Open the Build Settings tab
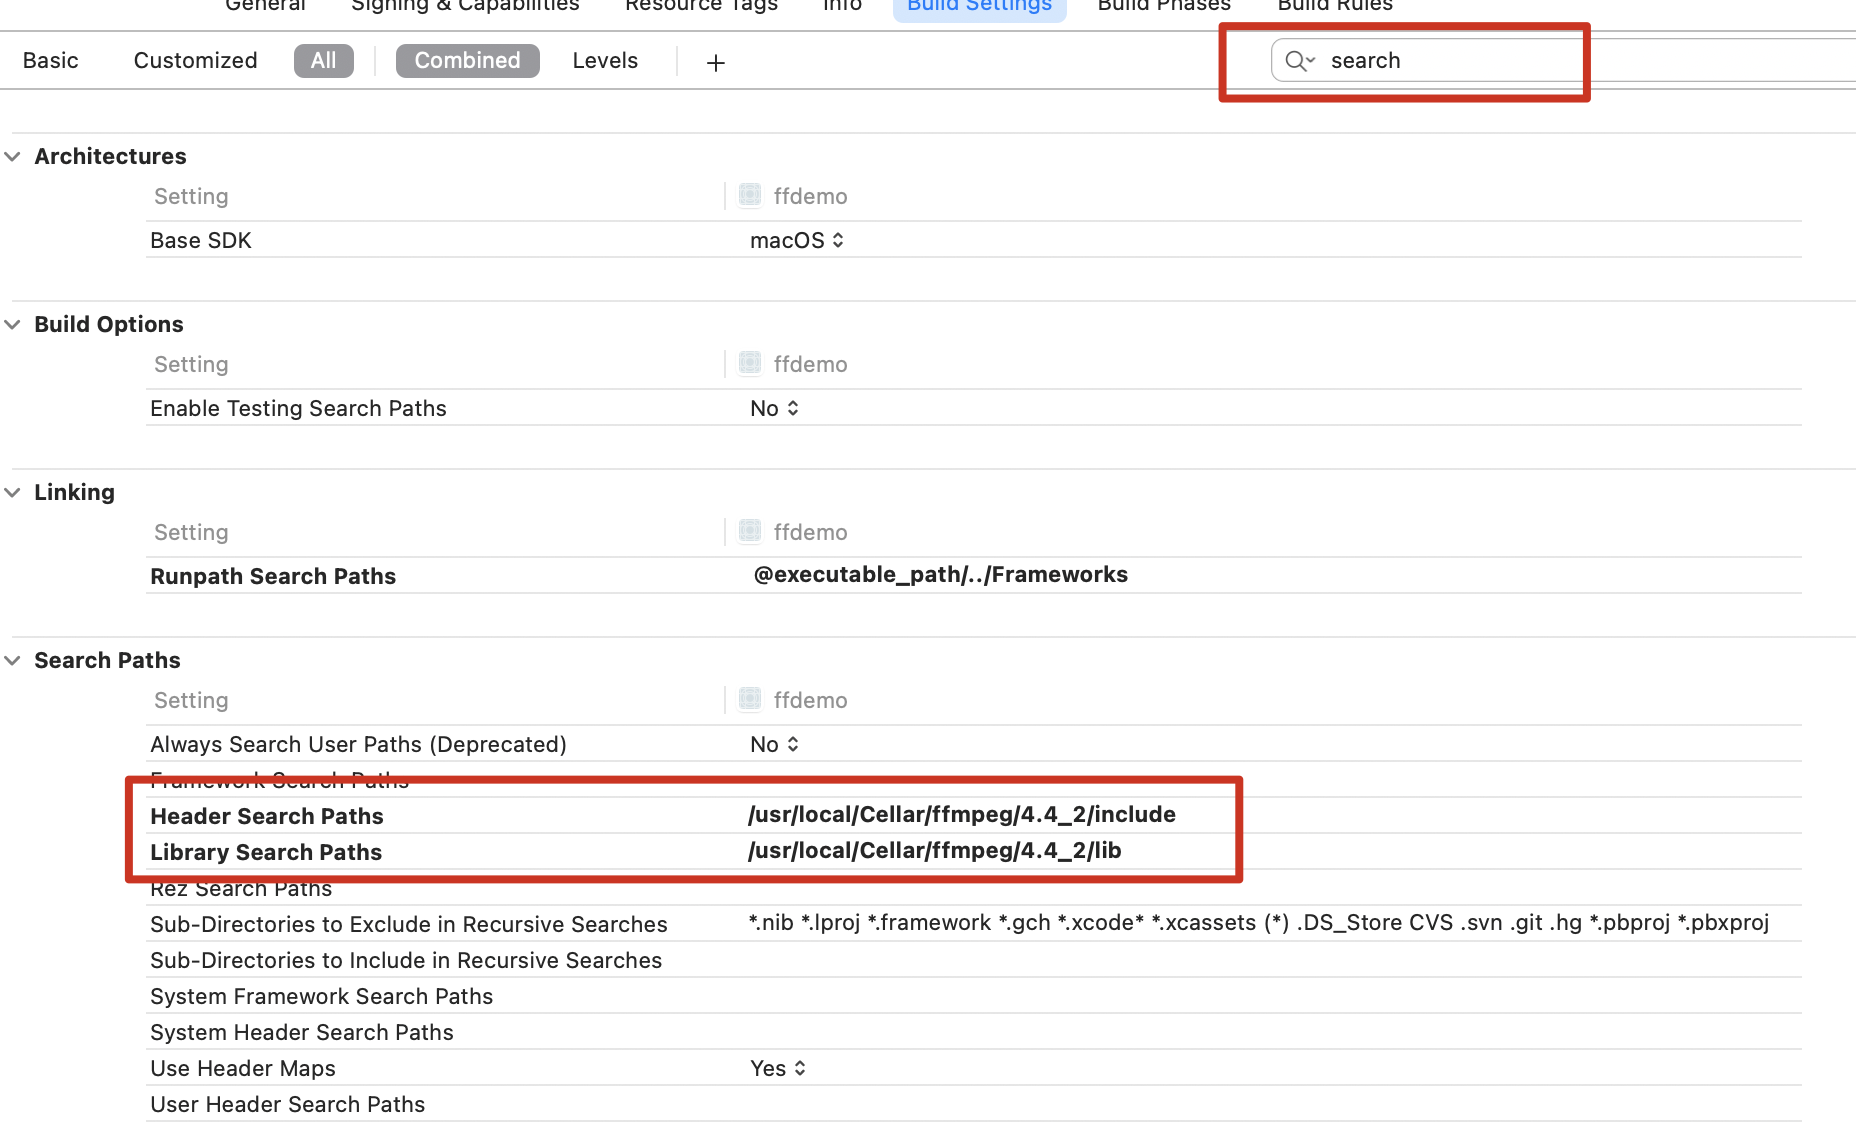 pos(979,6)
